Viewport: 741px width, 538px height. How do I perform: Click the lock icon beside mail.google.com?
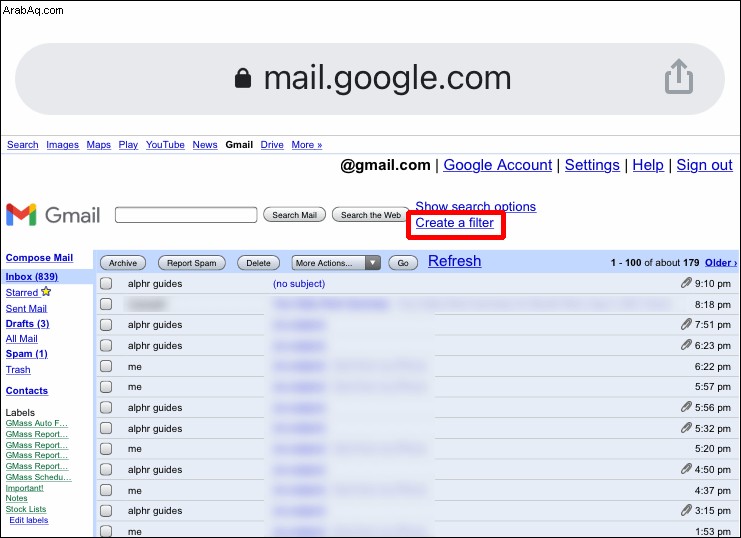pos(243,78)
